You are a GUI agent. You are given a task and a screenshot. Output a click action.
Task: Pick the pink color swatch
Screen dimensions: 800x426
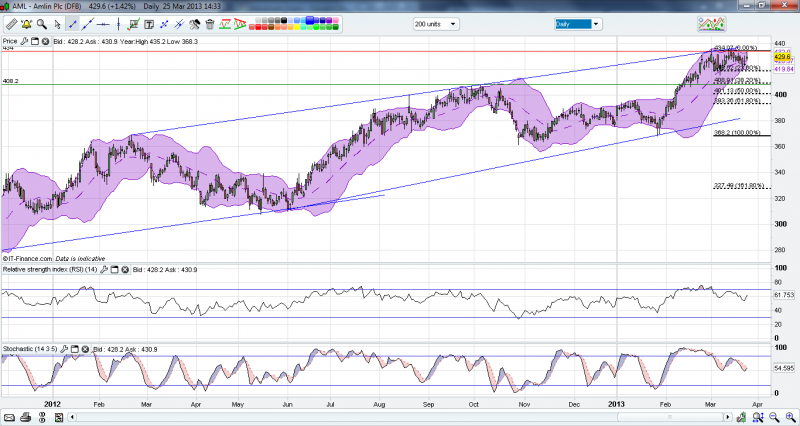(336, 20)
